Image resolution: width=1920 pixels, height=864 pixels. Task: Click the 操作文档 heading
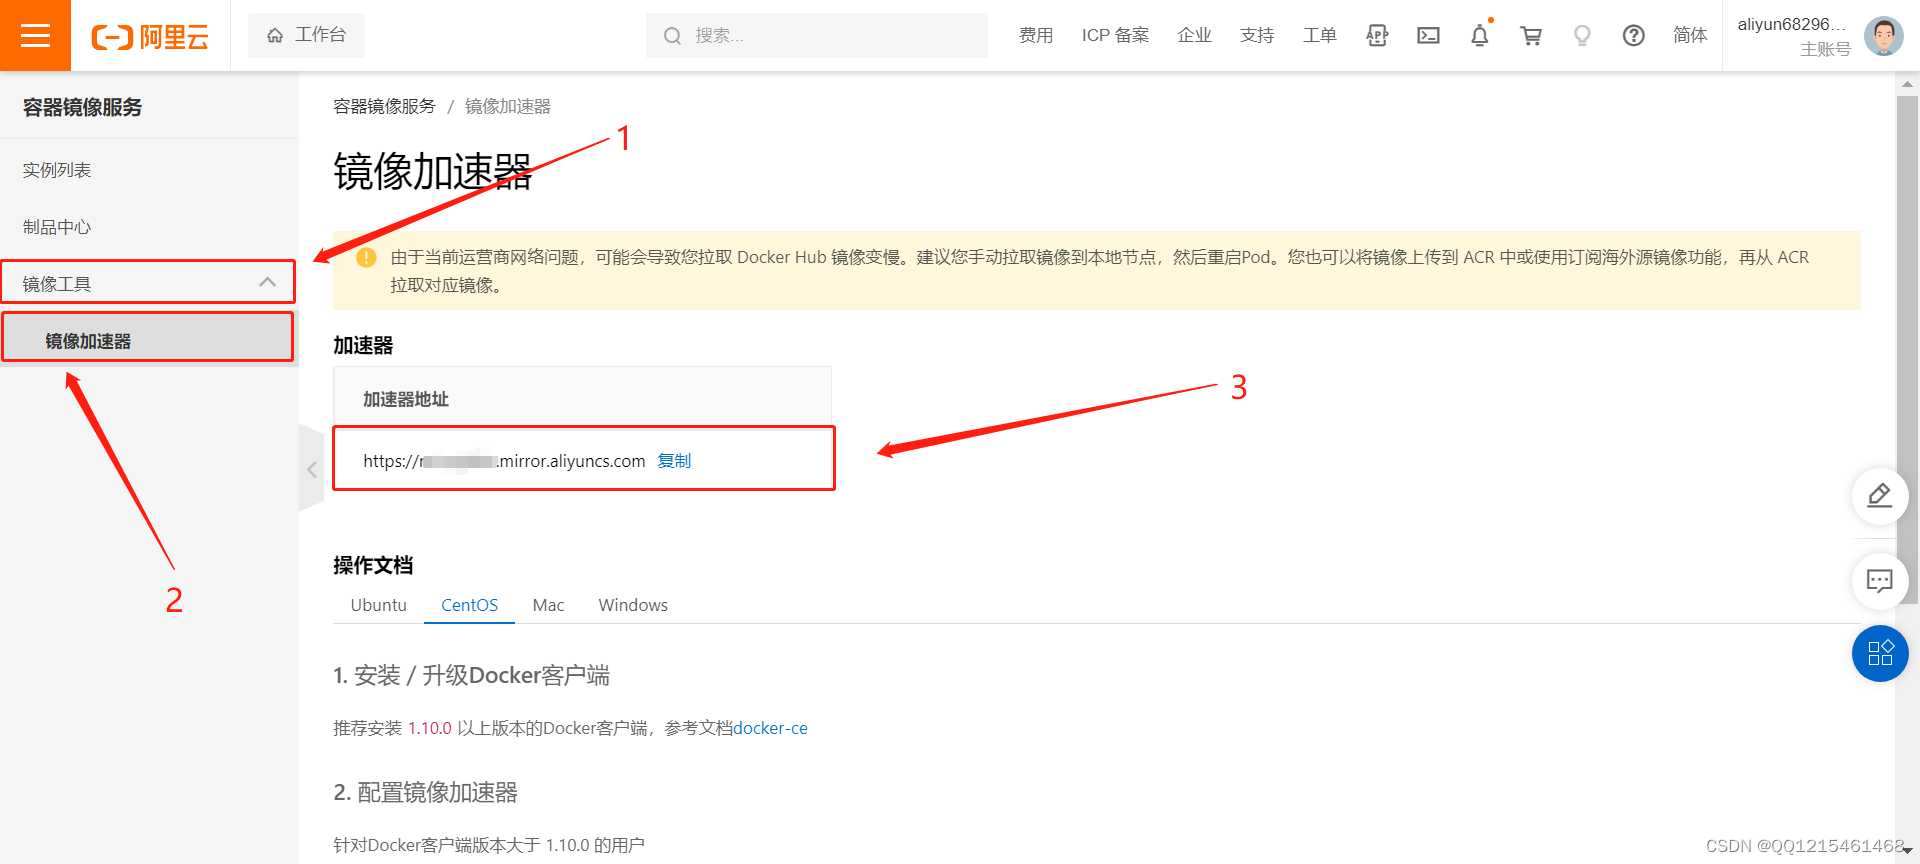pos(373,565)
